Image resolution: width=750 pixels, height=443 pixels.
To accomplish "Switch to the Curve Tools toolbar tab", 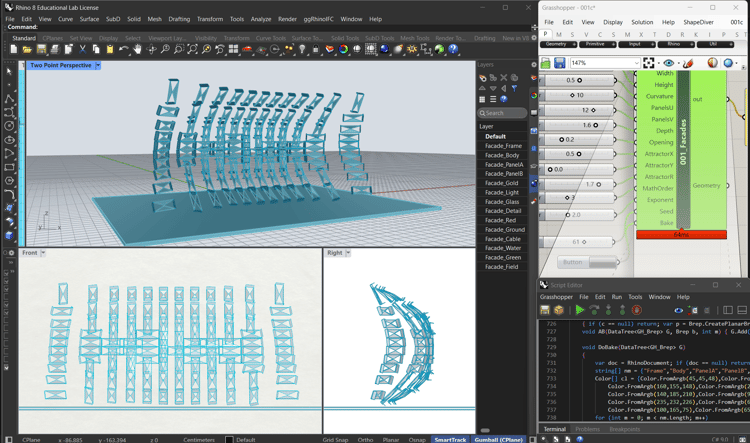I will (270, 38).
